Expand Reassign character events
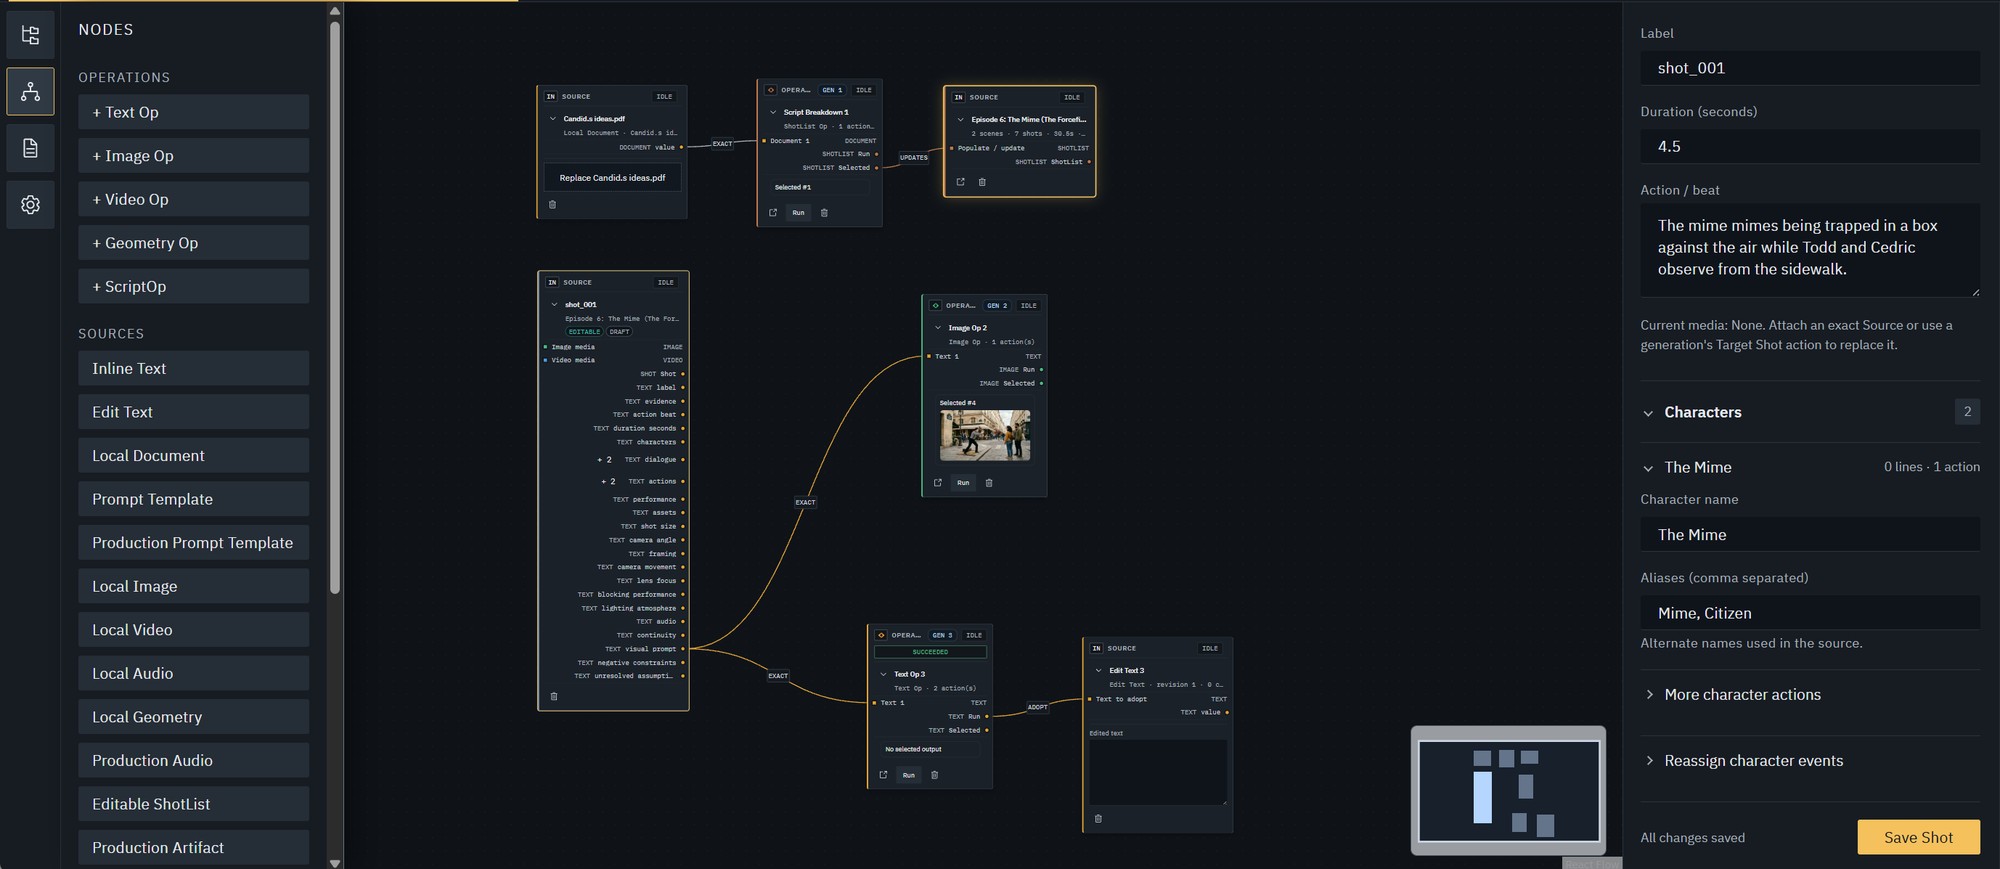2000x869 pixels. (1810, 760)
